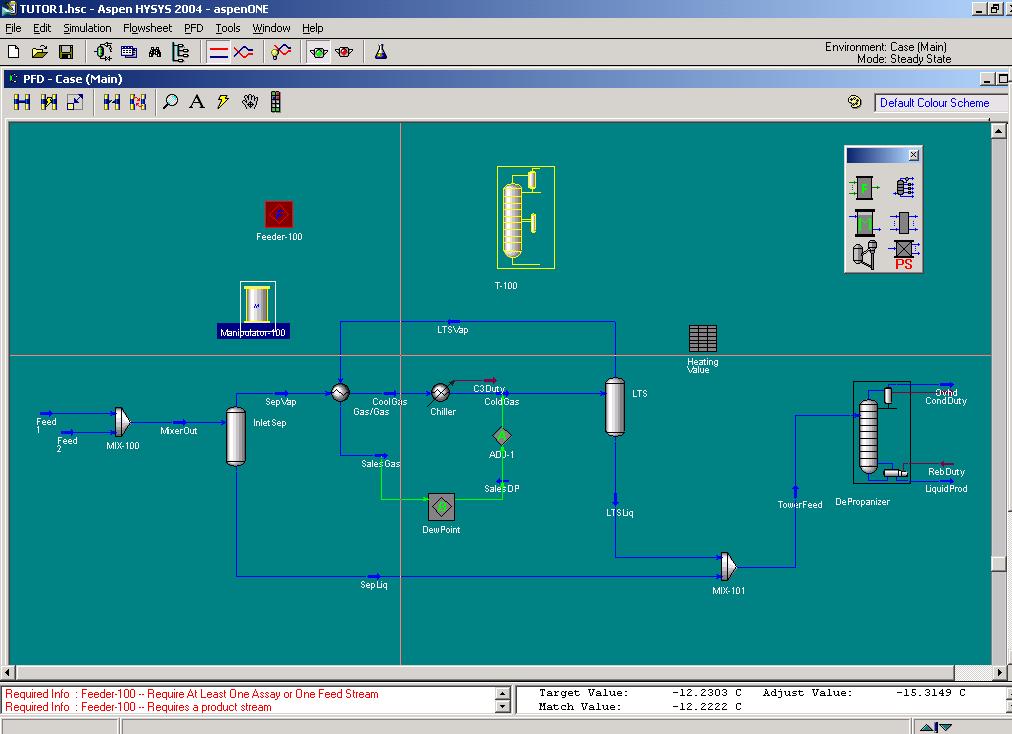
Task: Open the tree-shaped Simulation Navigator icon
Action: click(x=181, y=52)
